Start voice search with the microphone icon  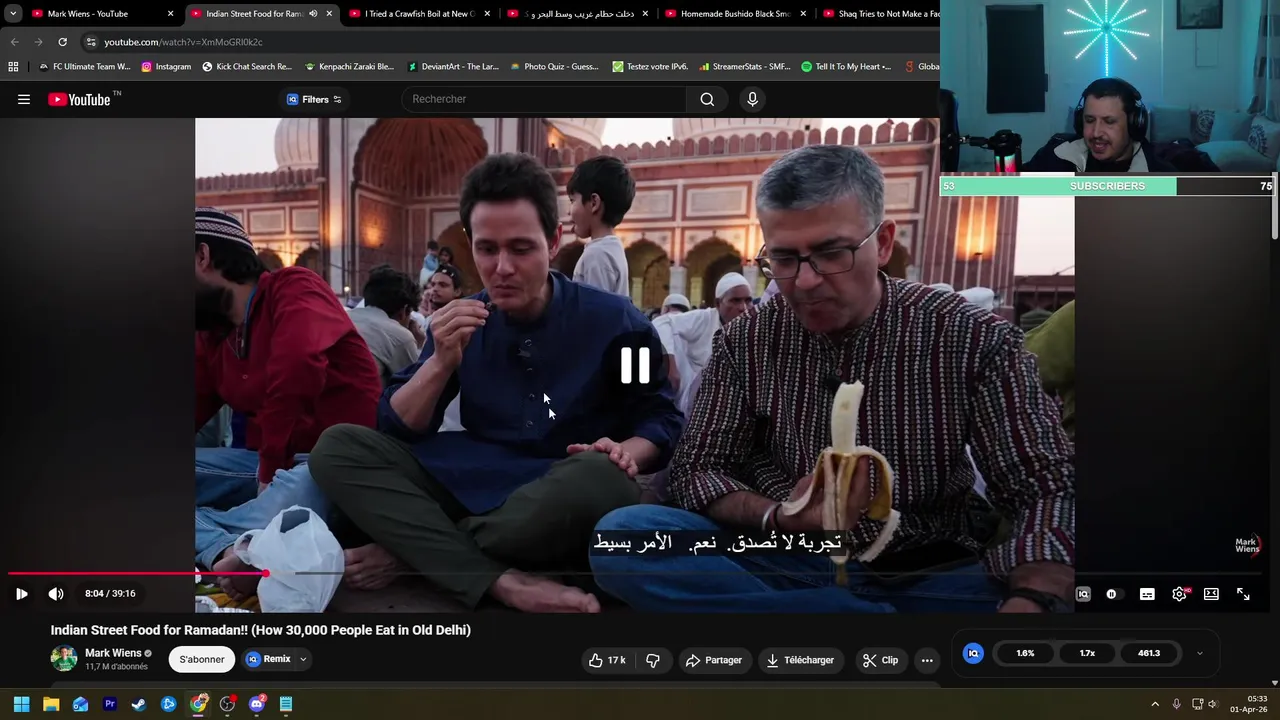pos(753,99)
